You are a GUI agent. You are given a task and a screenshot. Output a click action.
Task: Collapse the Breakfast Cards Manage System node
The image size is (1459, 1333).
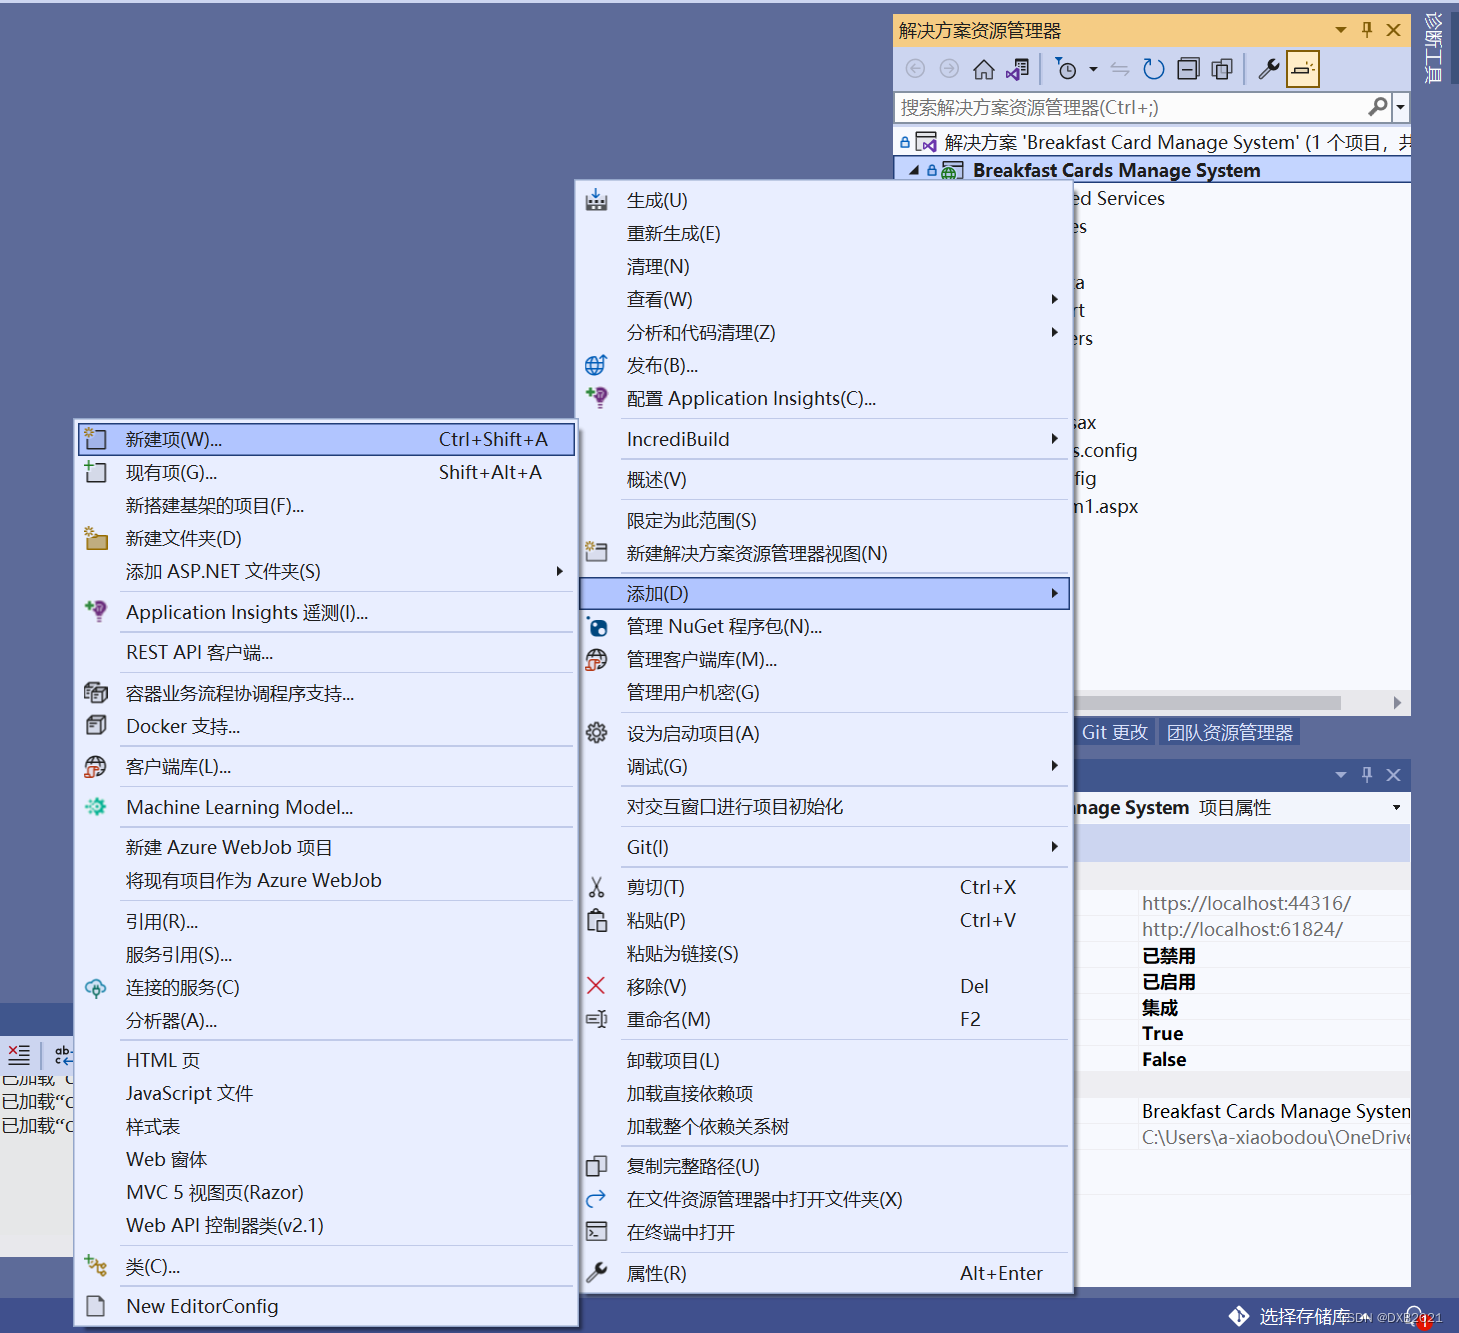[913, 170]
